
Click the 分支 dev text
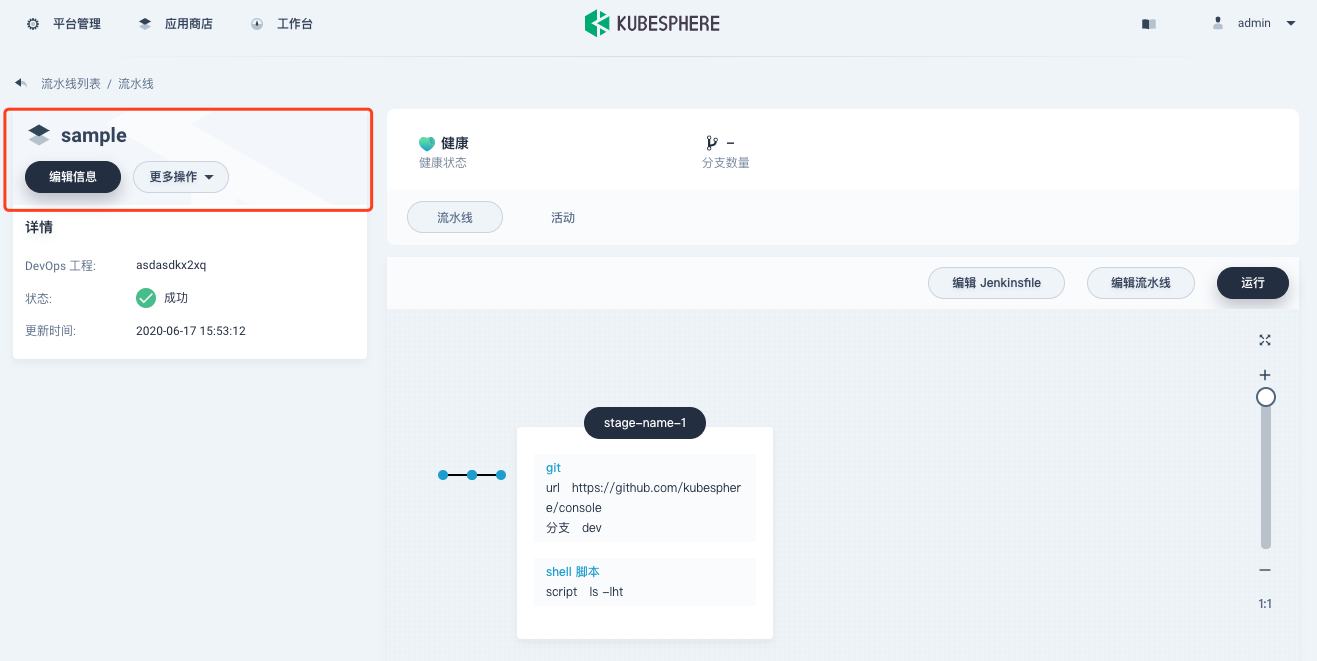tap(574, 528)
